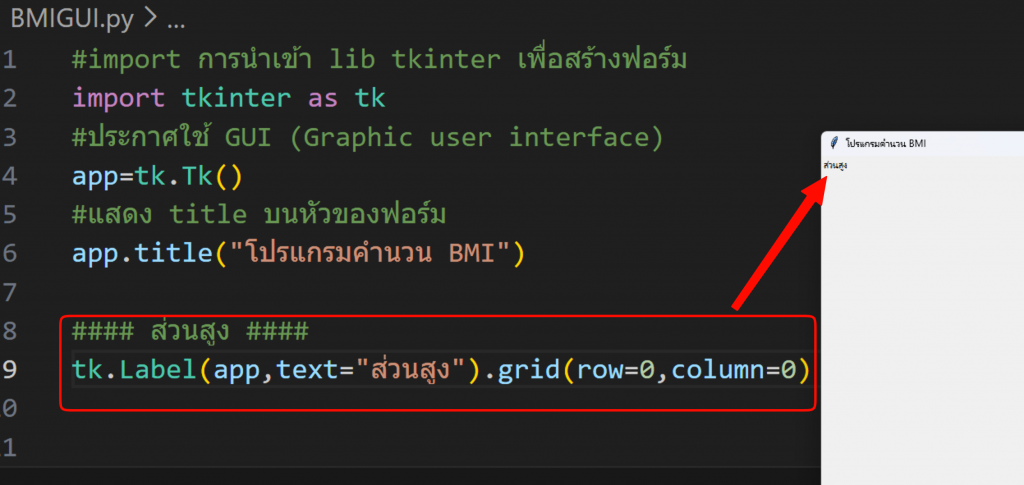
Task: Select the ส่วนสูง label inside the Tk window
Action: (835, 164)
